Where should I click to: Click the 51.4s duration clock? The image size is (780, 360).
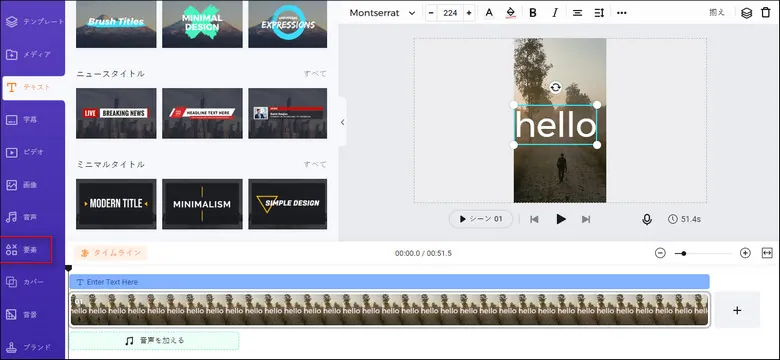pos(684,219)
